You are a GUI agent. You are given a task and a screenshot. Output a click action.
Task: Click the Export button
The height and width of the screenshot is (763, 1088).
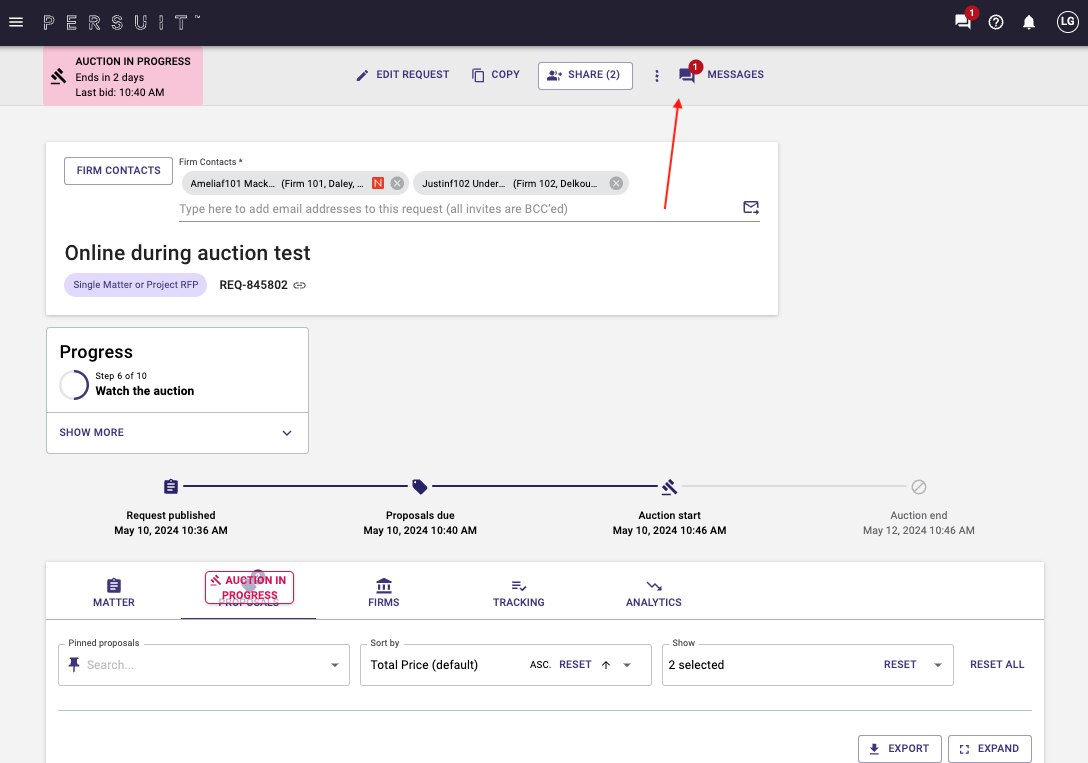tap(899, 749)
